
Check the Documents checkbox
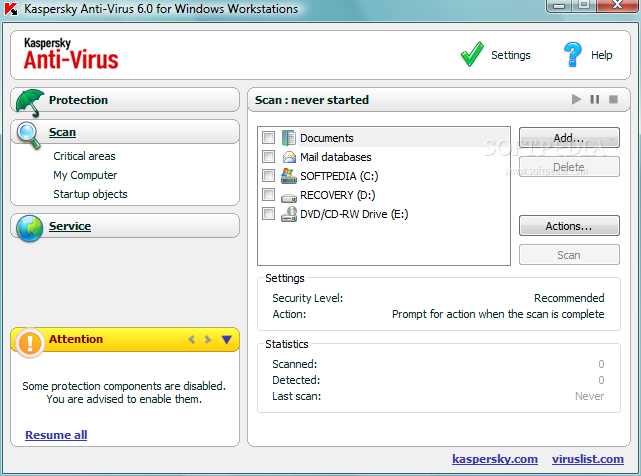point(268,138)
